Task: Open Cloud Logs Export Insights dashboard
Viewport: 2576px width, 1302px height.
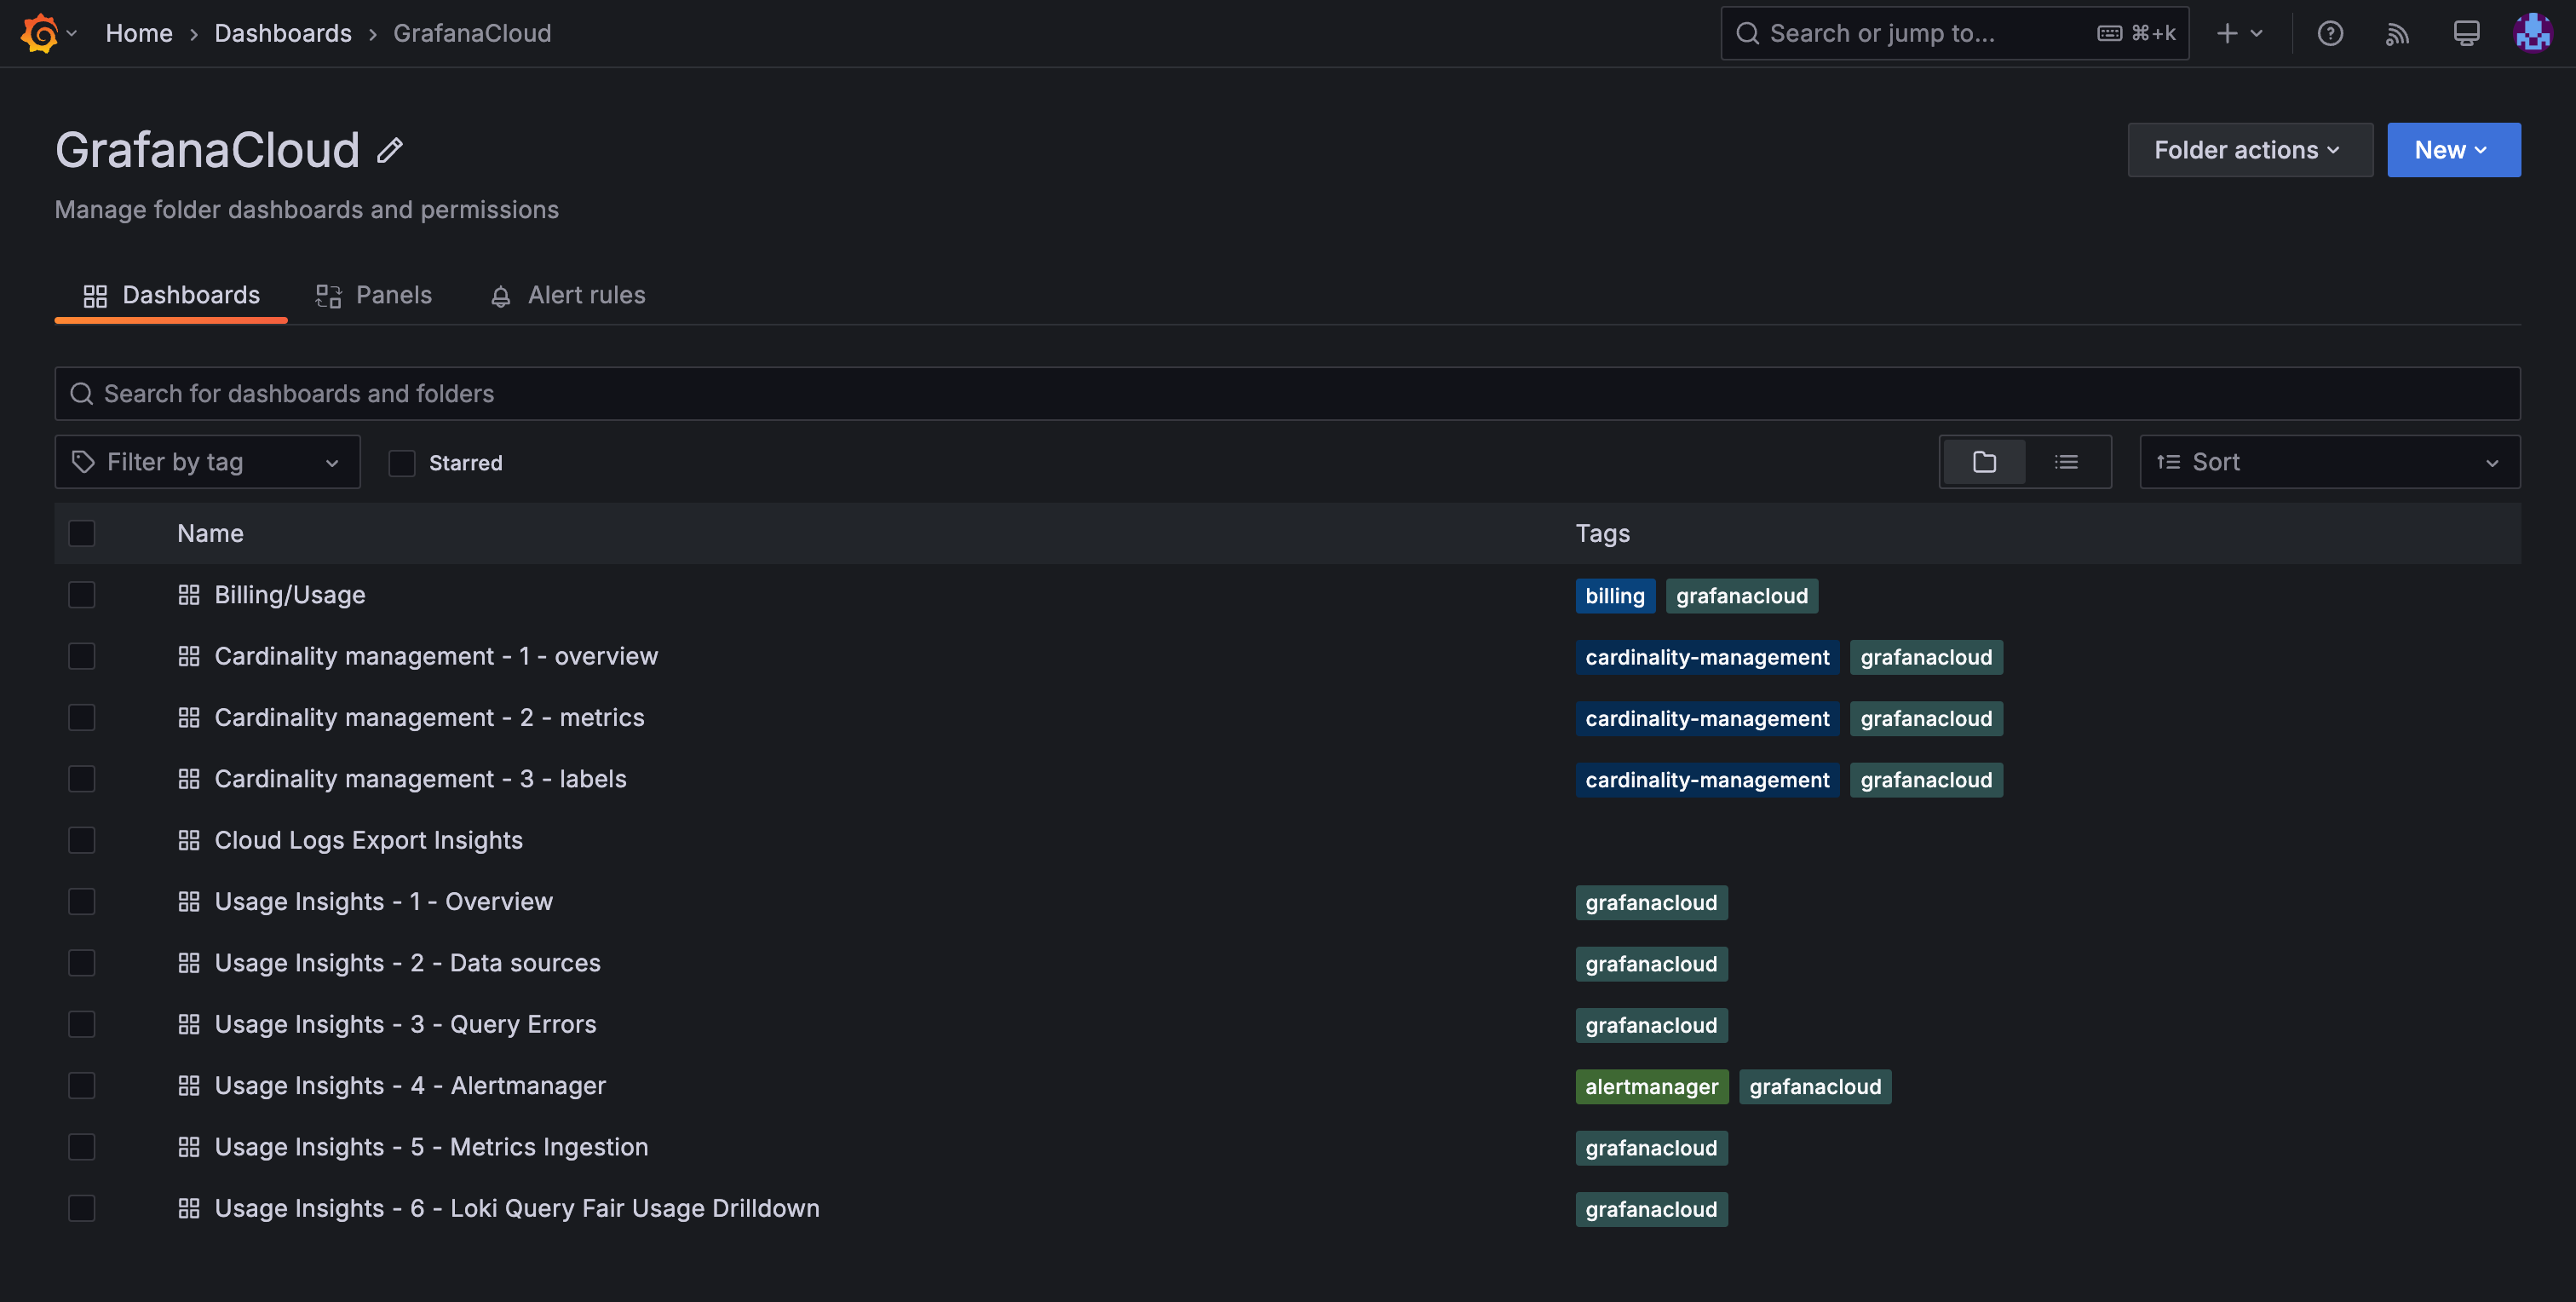Action: click(x=368, y=840)
